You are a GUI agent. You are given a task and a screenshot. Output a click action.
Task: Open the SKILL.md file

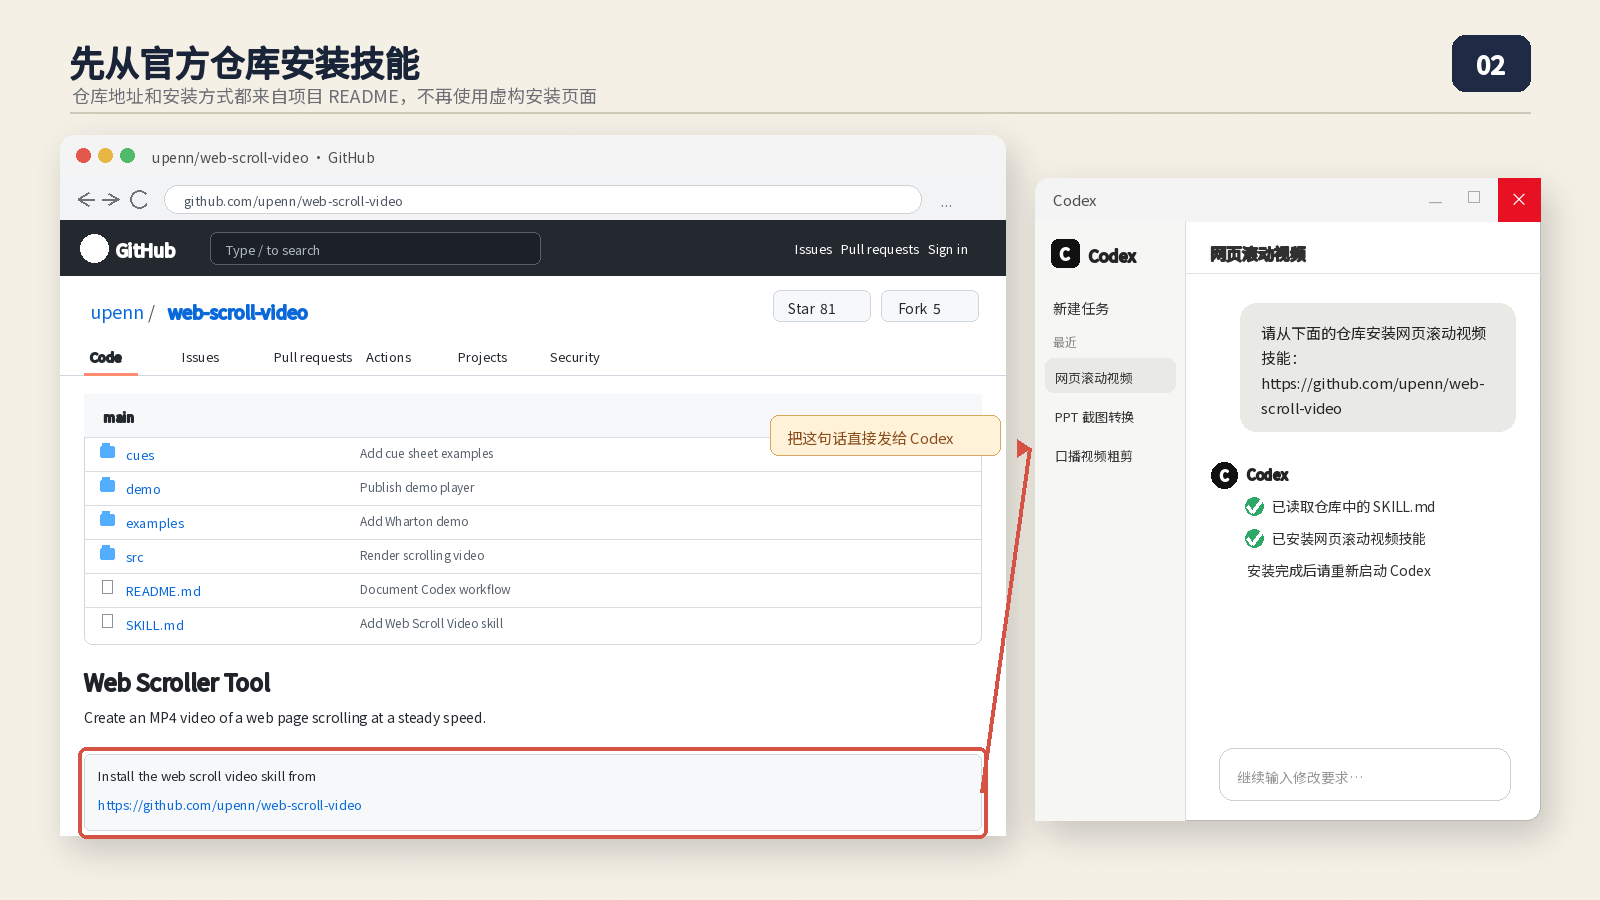[155, 625]
